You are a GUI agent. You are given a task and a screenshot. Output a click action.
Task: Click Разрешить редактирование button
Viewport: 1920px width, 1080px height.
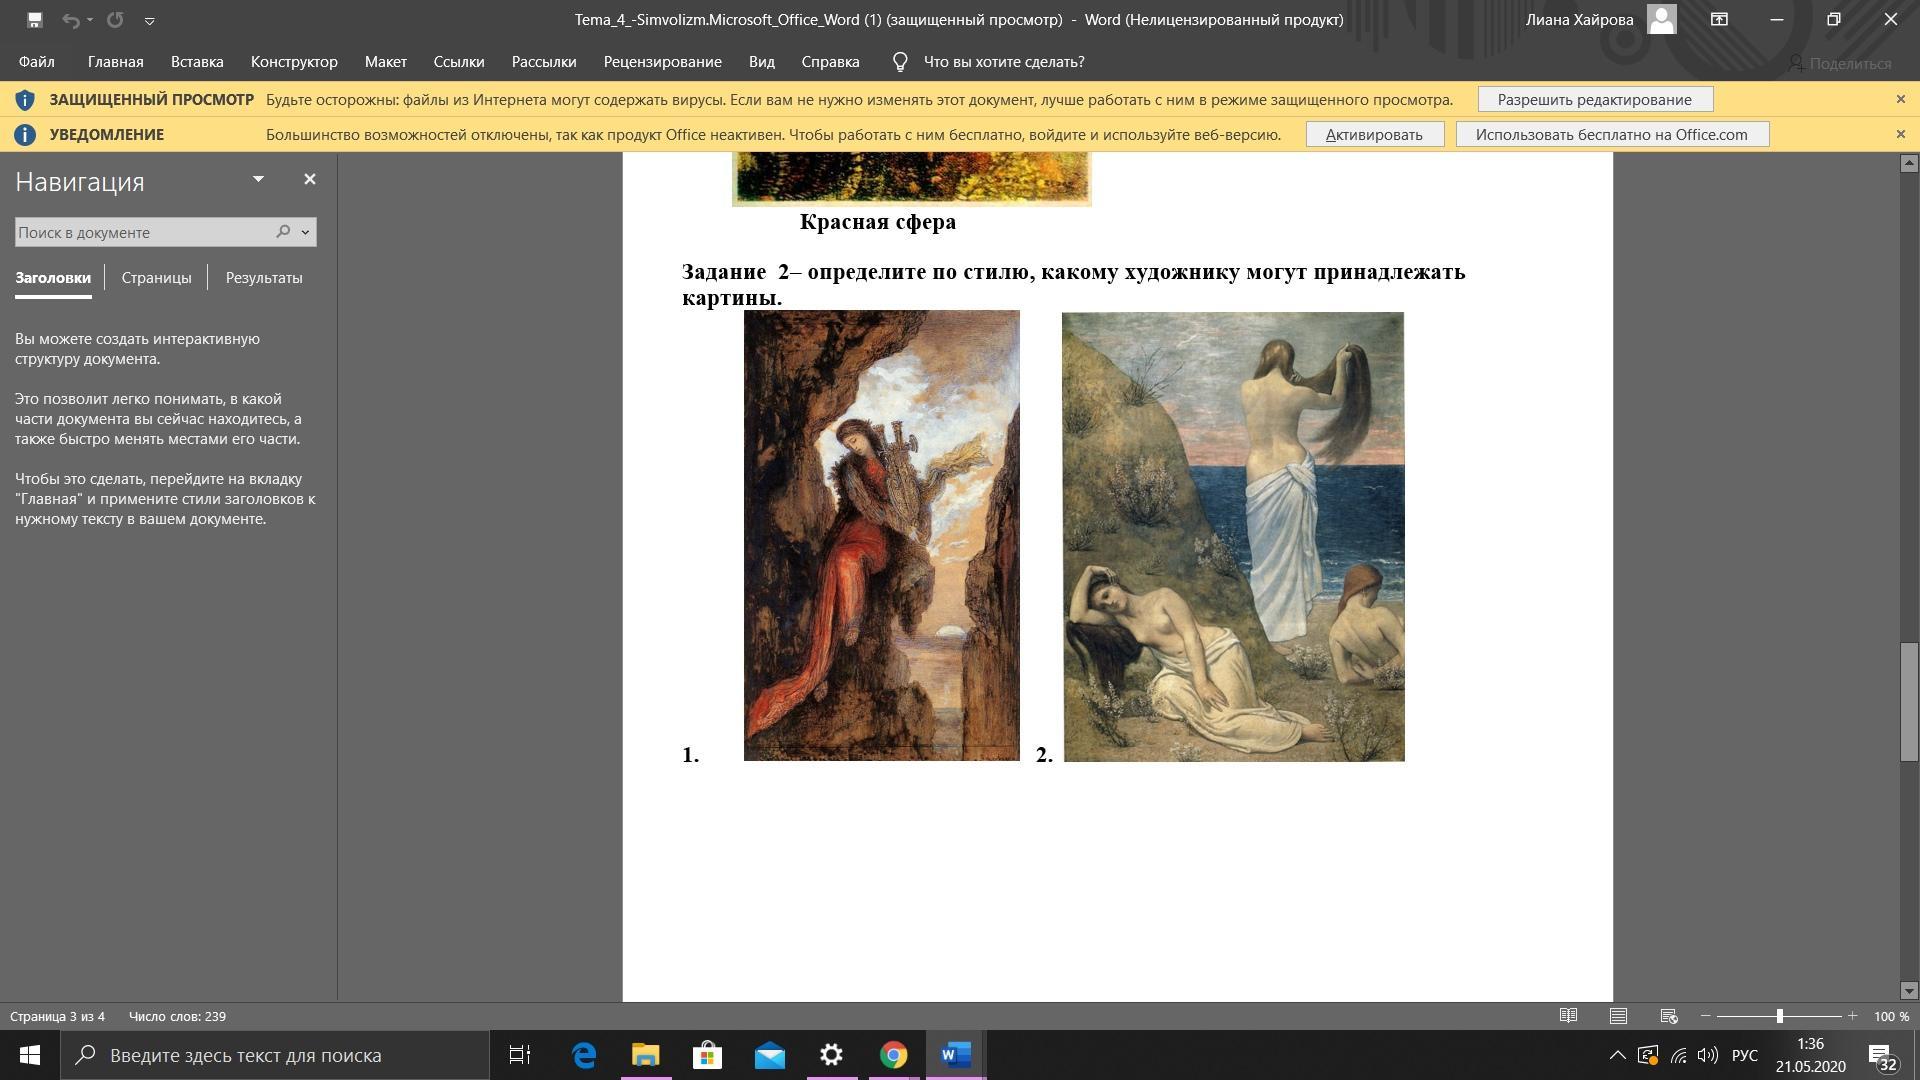(1595, 99)
